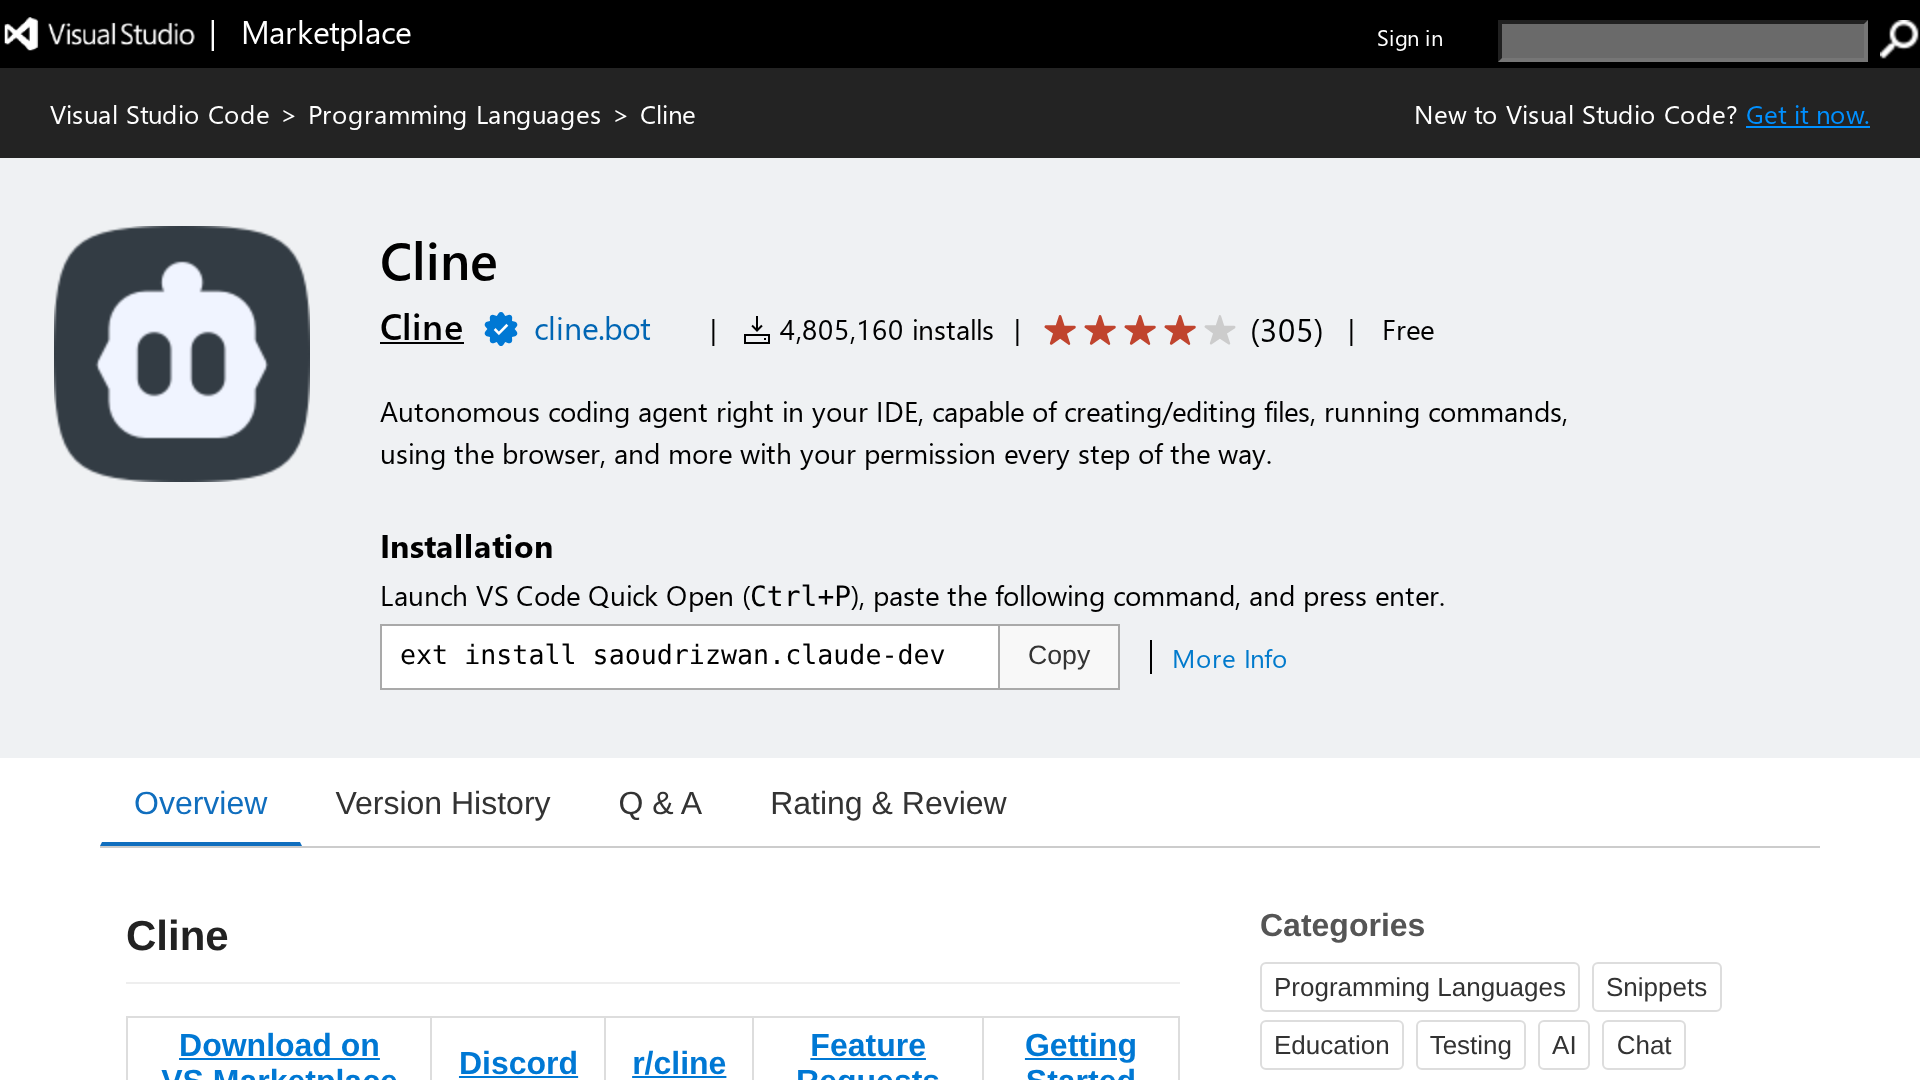Select the AI category tag

(1563, 1045)
